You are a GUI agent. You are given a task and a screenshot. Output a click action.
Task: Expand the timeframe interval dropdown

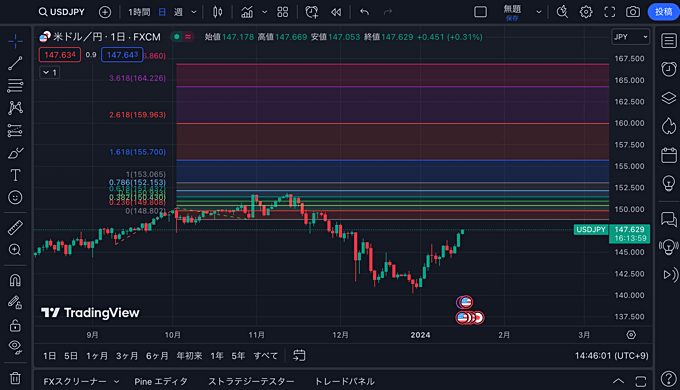coord(194,12)
